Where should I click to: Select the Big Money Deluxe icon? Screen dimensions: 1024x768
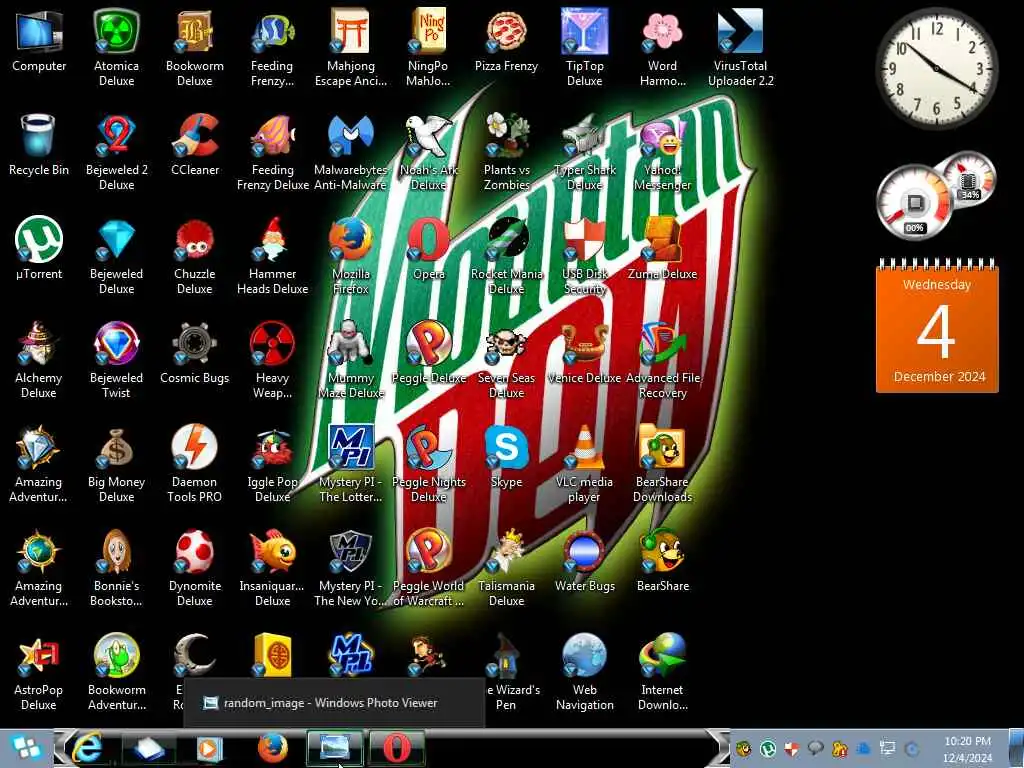116,464
